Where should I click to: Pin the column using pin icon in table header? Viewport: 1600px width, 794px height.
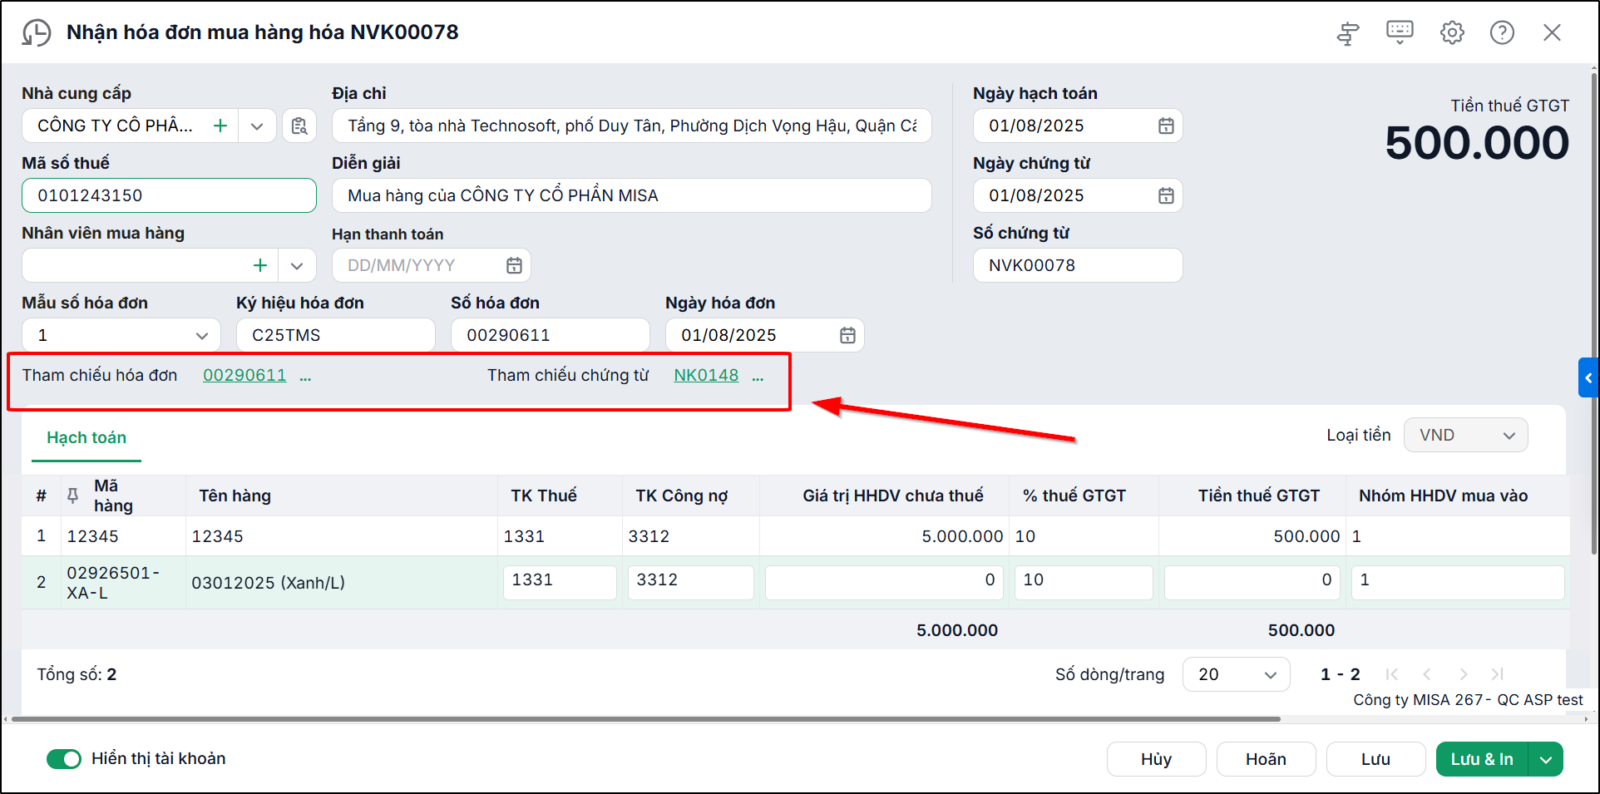[72, 496]
